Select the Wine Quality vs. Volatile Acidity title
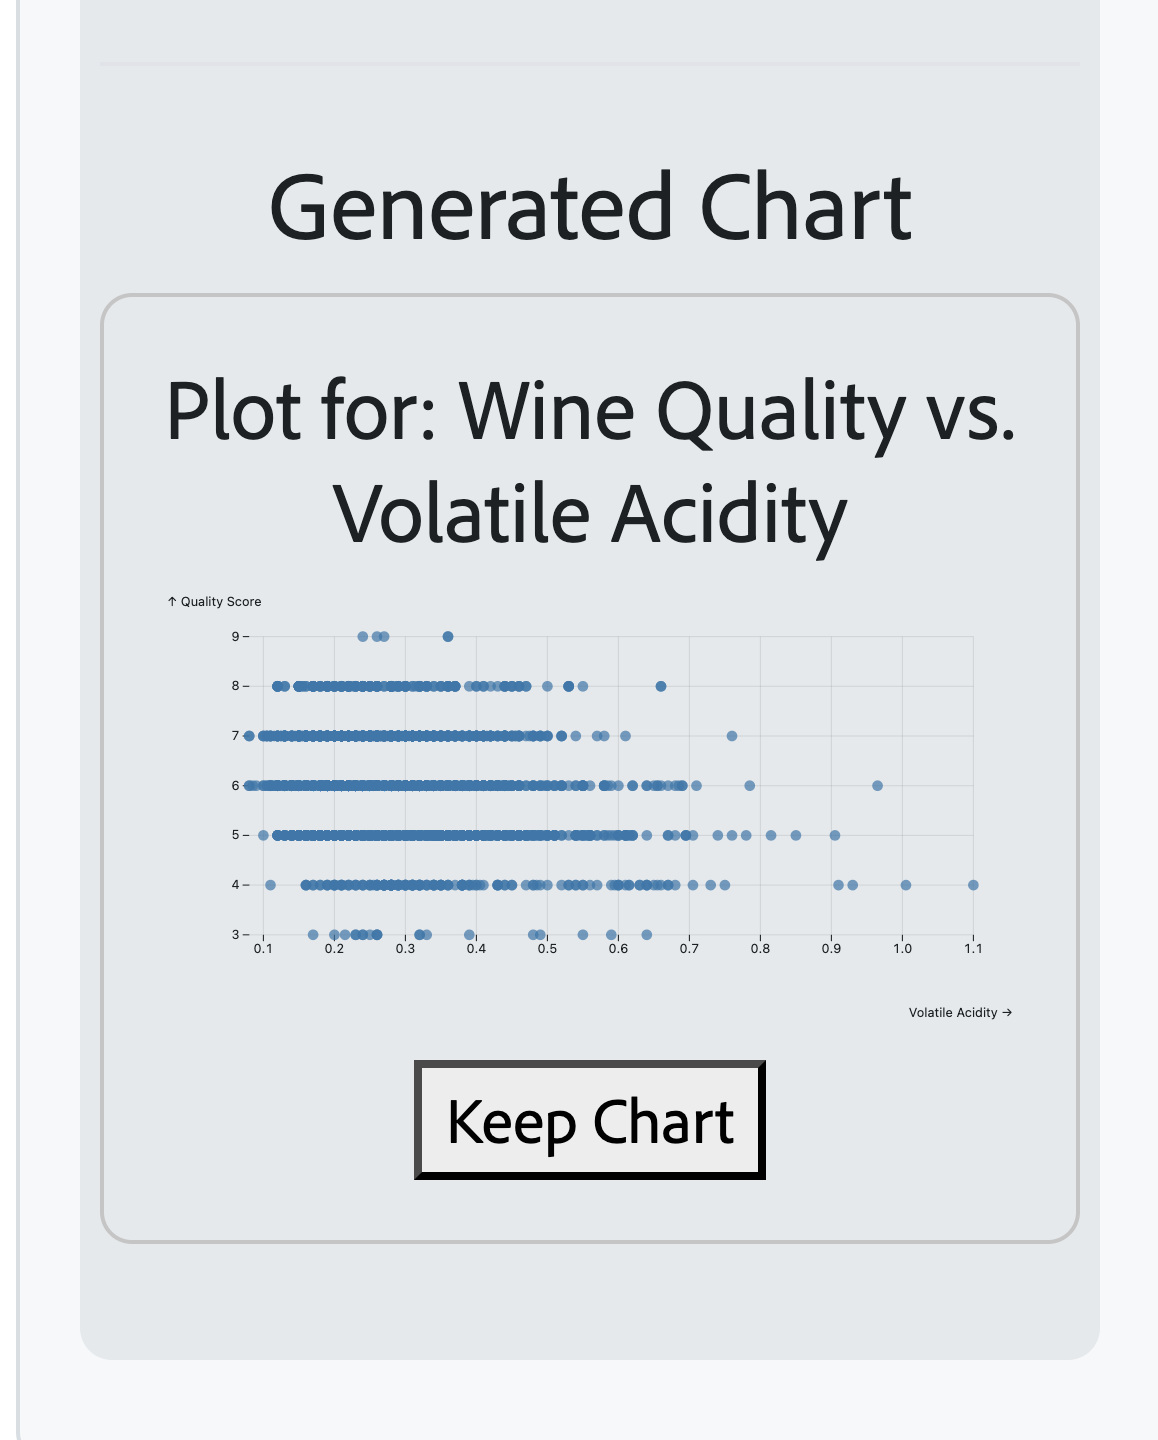The image size is (1158, 1440). [x=590, y=462]
